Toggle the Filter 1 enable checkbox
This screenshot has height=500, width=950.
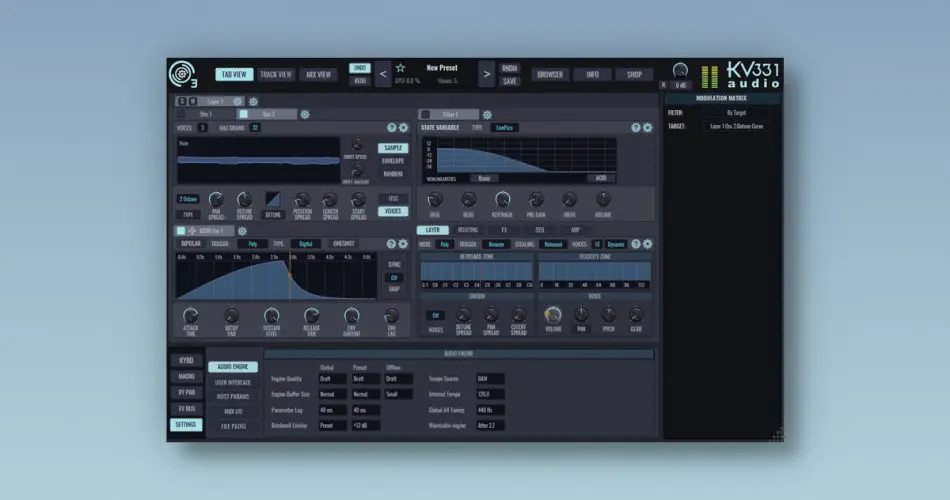(x=425, y=115)
